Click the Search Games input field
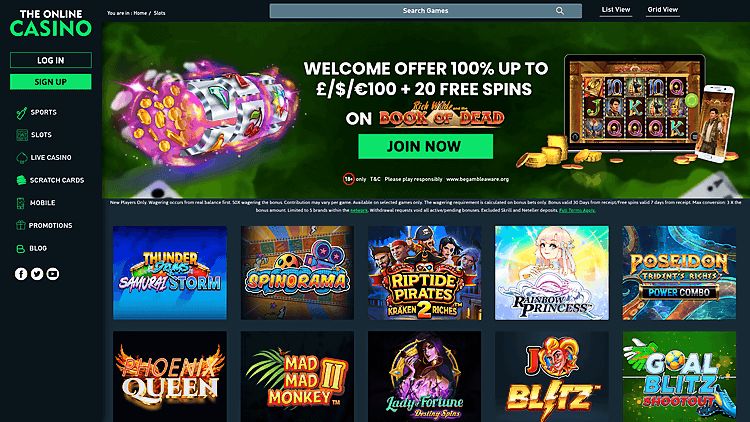Image resolution: width=750 pixels, height=422 pixels. (x=425, y=11)
